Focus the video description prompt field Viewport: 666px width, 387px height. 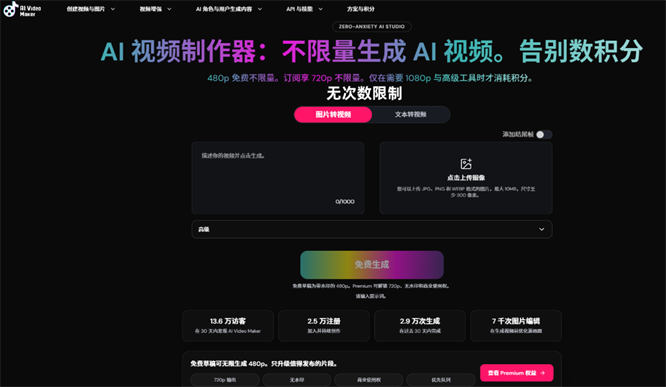pyautogui.click(x=278, y=178)
